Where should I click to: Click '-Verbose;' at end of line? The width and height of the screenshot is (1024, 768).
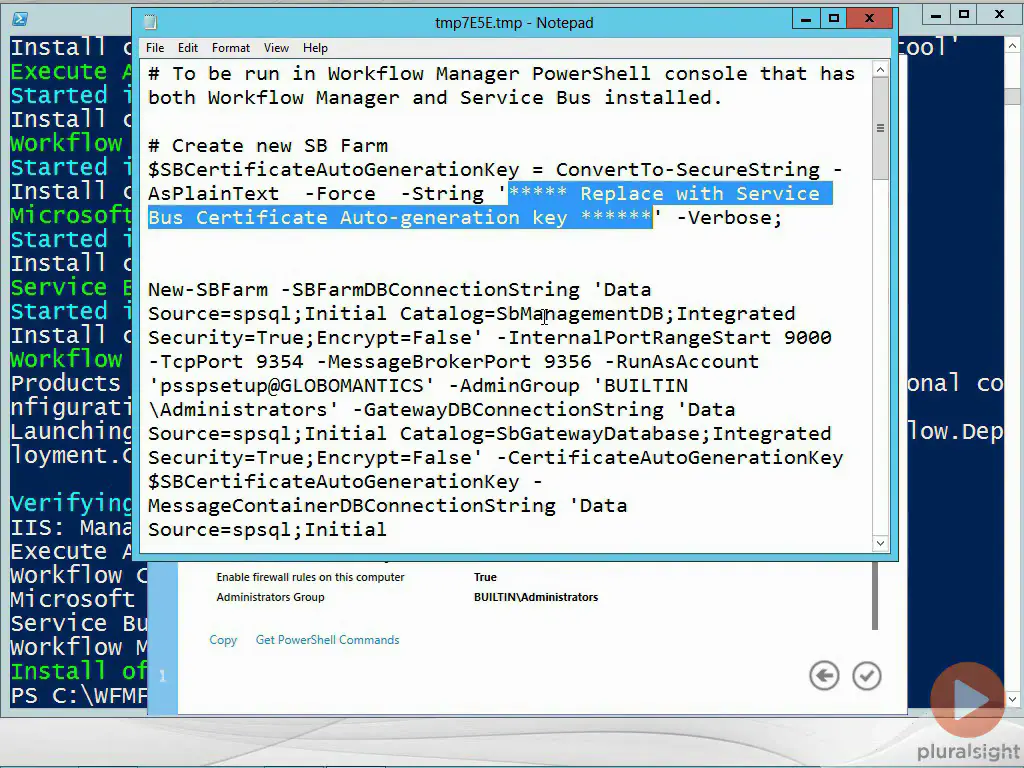tap(729, 218)
